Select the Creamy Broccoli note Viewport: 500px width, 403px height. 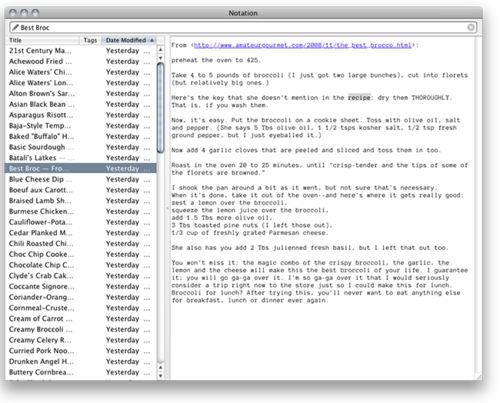click(x=81, y=329)
